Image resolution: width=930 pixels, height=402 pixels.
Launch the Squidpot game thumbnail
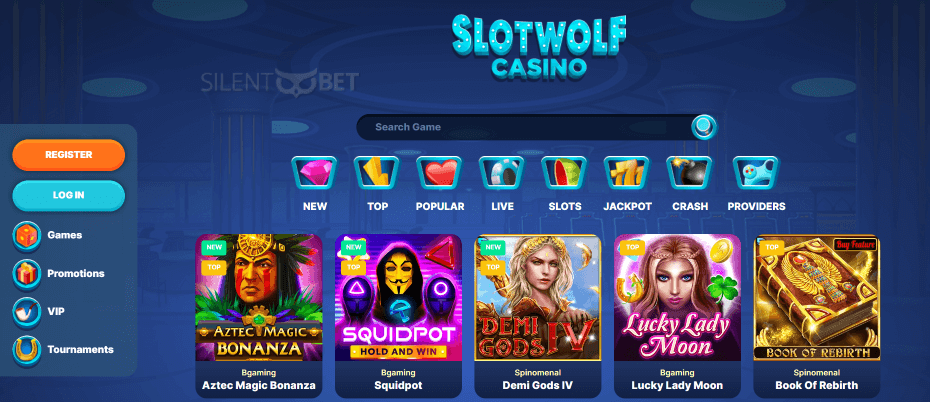tap(399, 298)
